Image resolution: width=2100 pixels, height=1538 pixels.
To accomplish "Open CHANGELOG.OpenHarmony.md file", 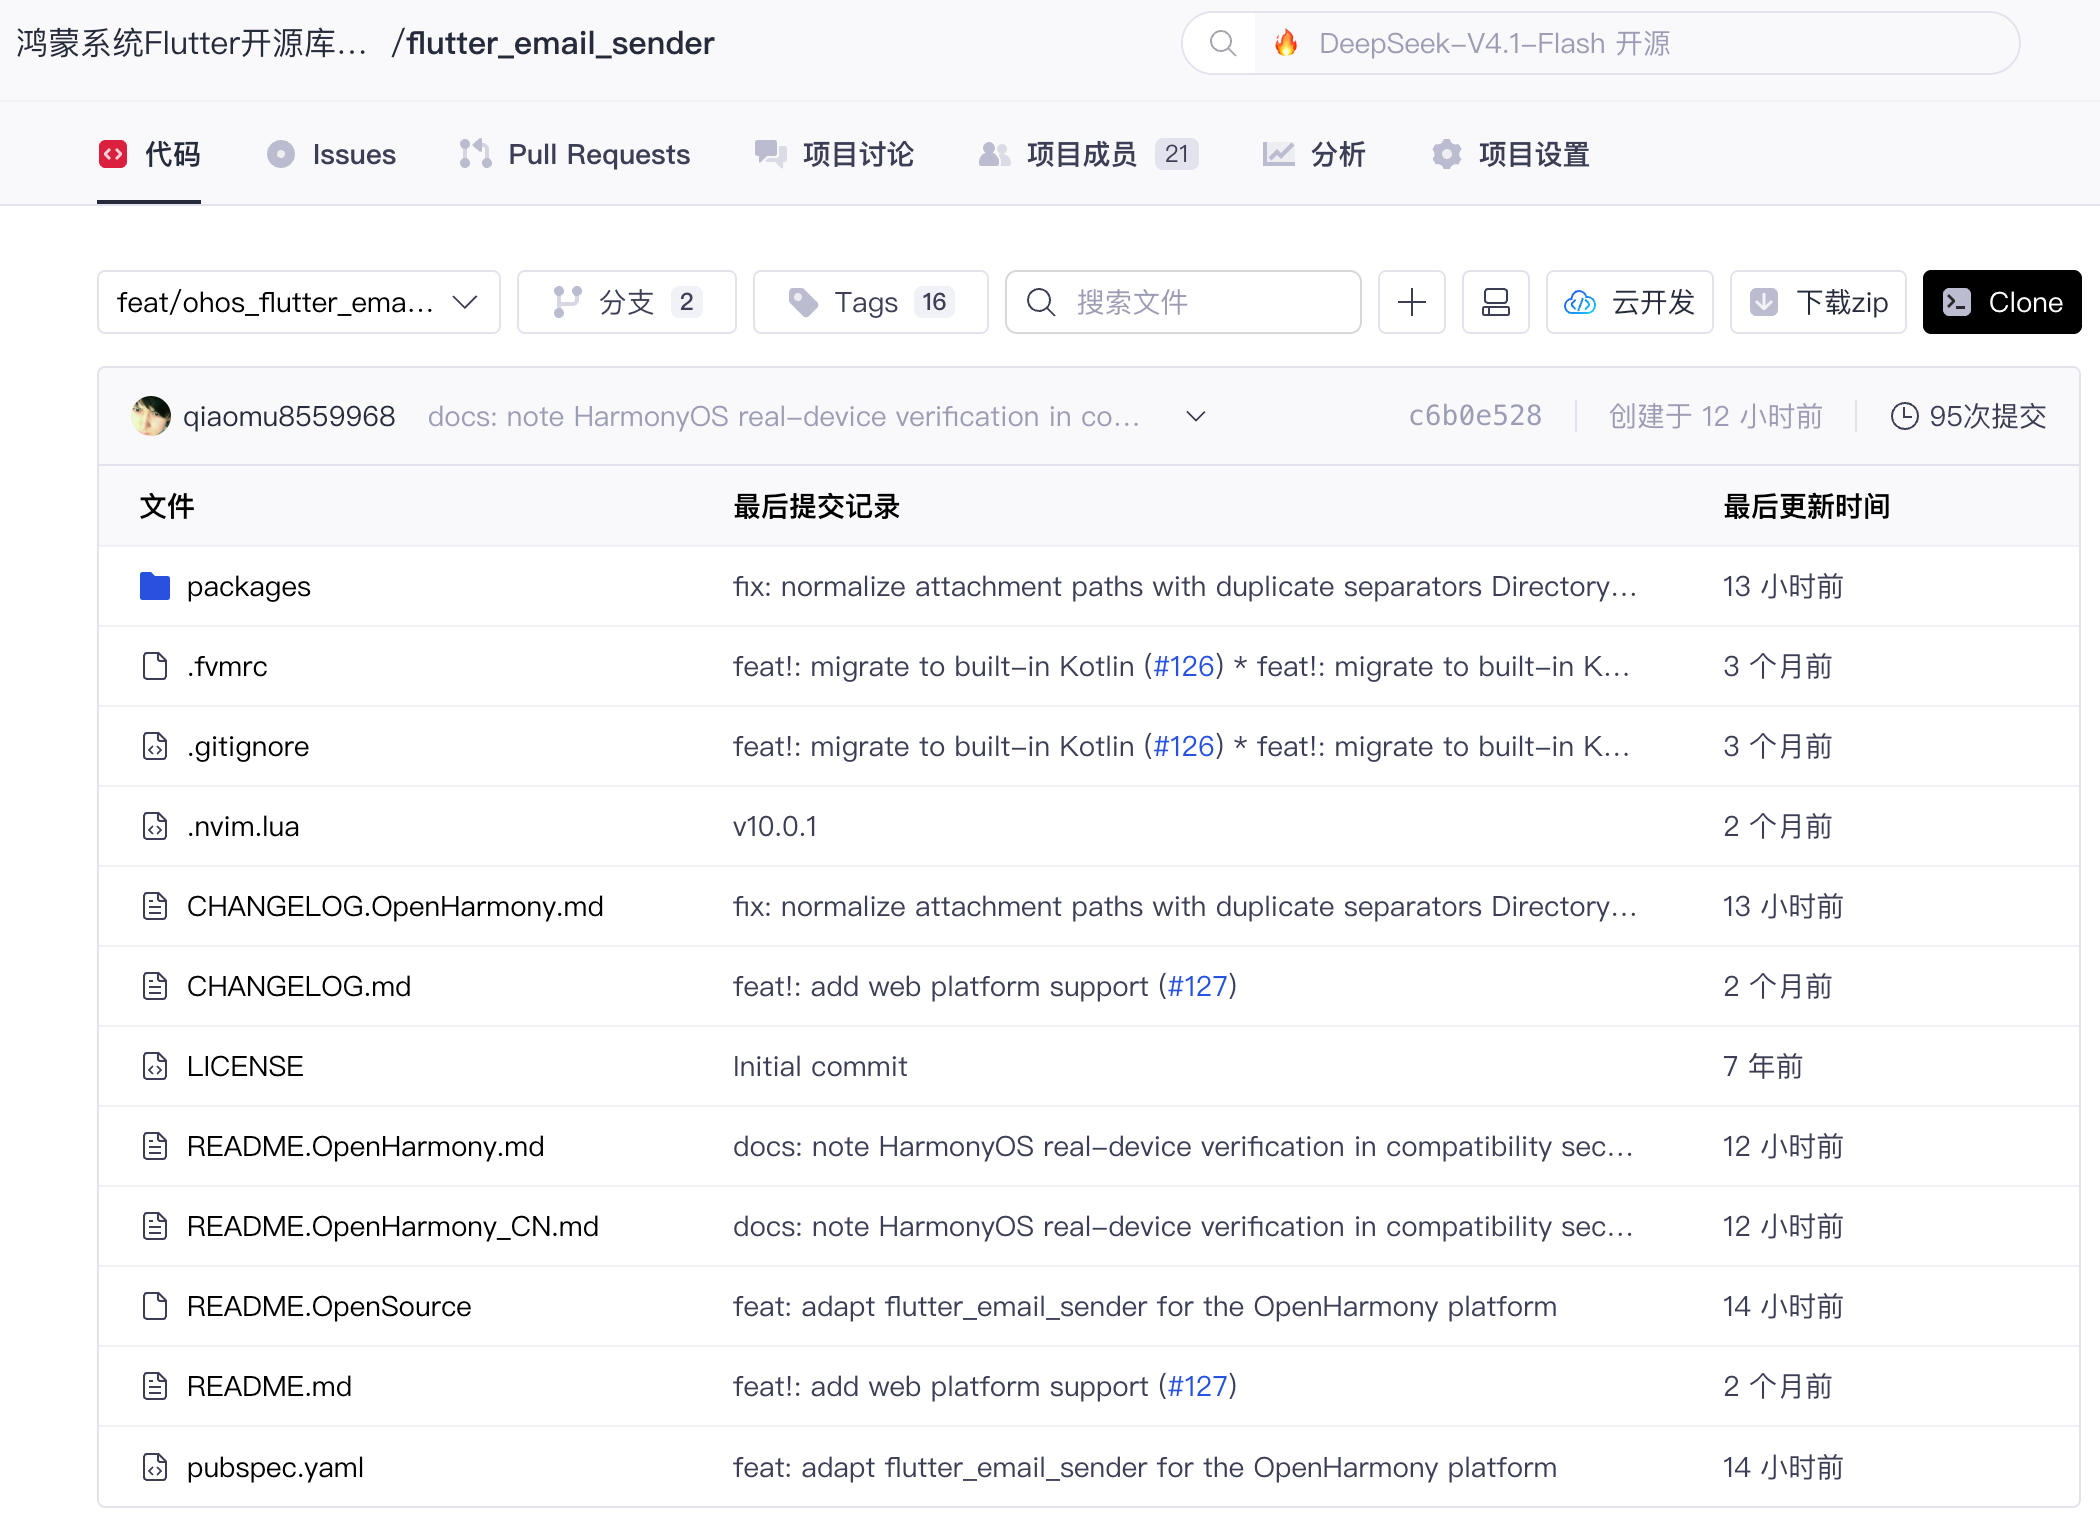I will [x=395, y=906].
